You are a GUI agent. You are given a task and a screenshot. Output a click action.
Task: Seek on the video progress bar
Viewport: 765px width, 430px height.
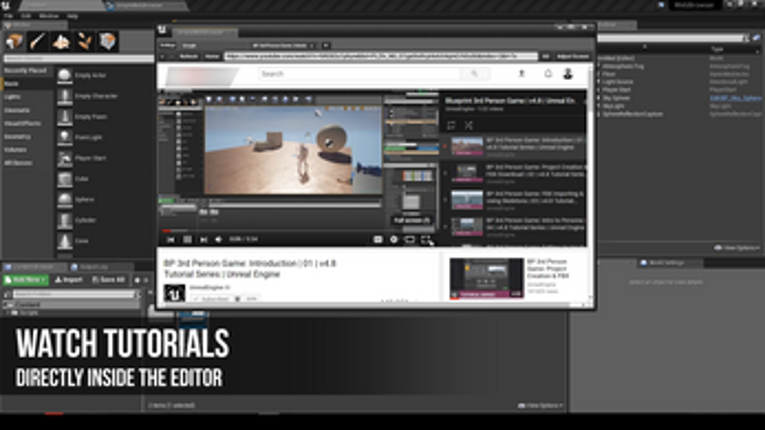[298, 230]
